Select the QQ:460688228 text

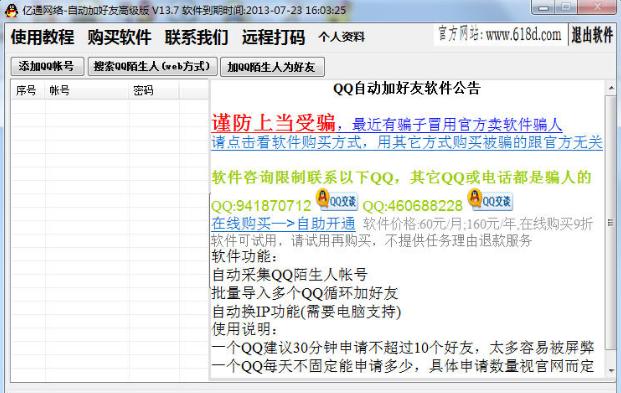click(412, 206)
